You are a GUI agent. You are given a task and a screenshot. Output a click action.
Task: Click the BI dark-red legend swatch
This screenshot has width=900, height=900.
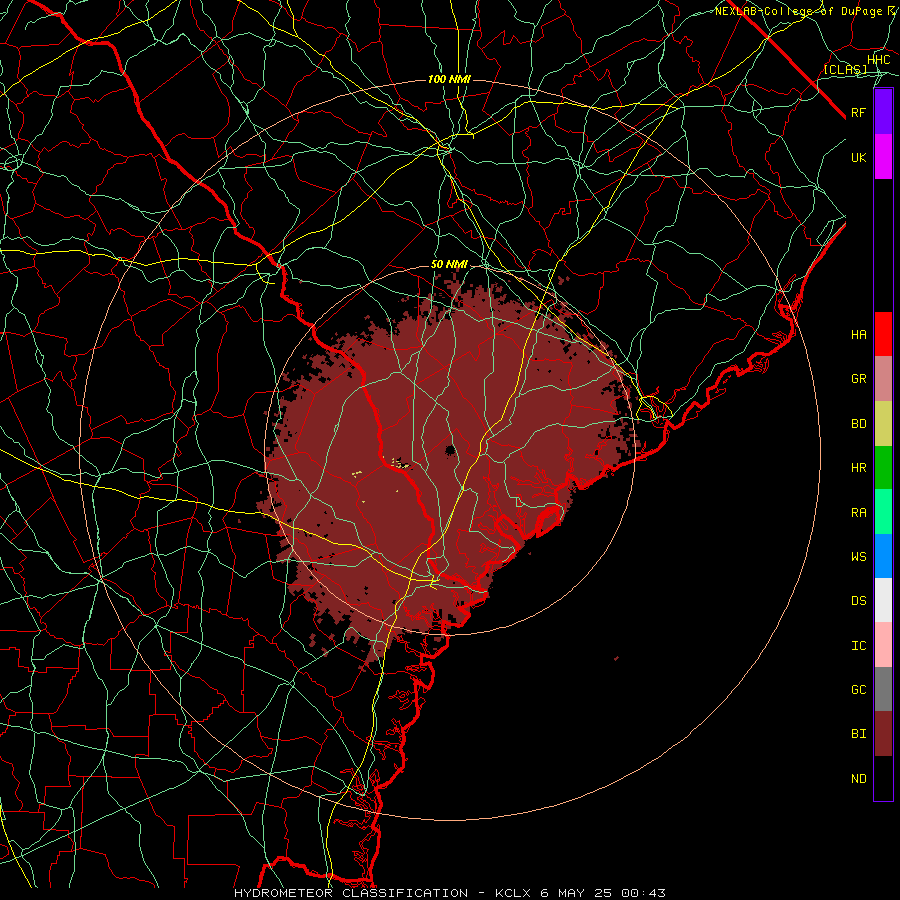tap(883, 734)
